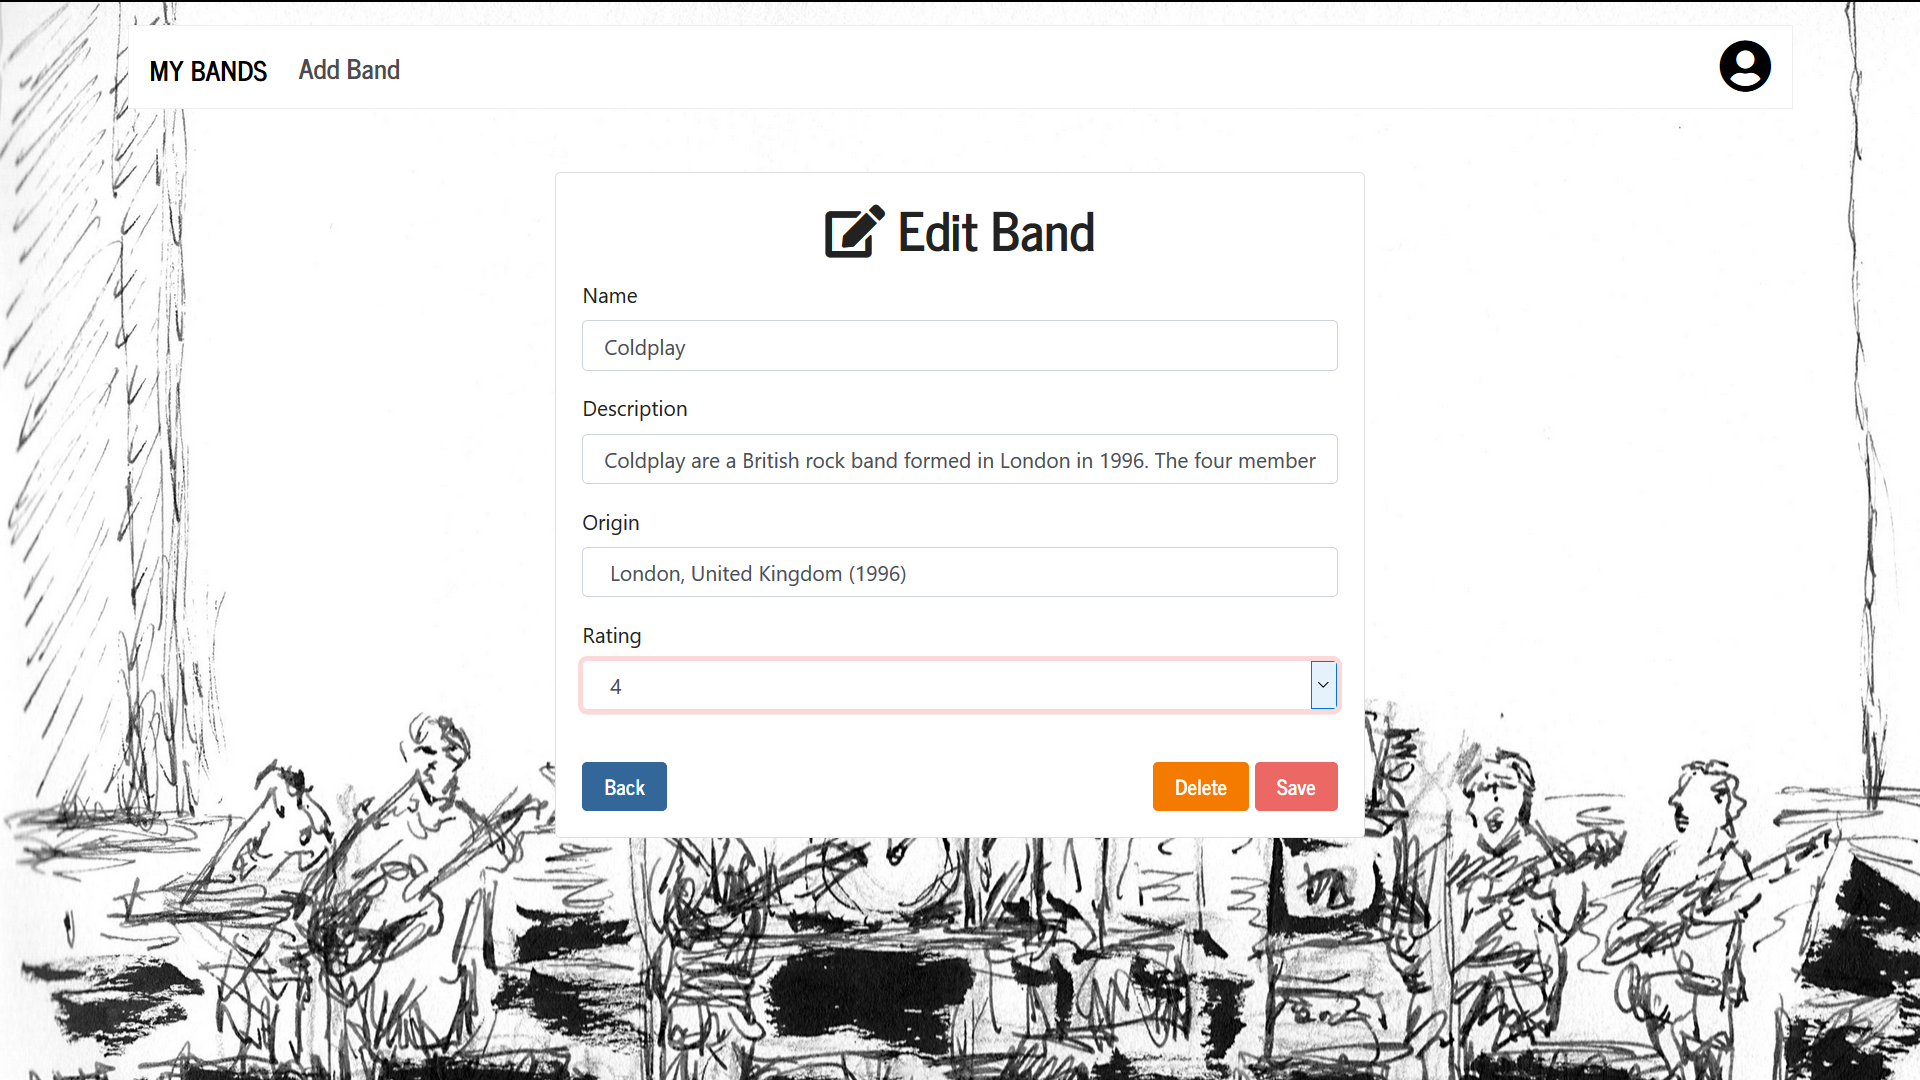The height and width of the screenshot is (1080, 1920).
Task: Click the Add Band menu icon
Action: coord(348,69)
